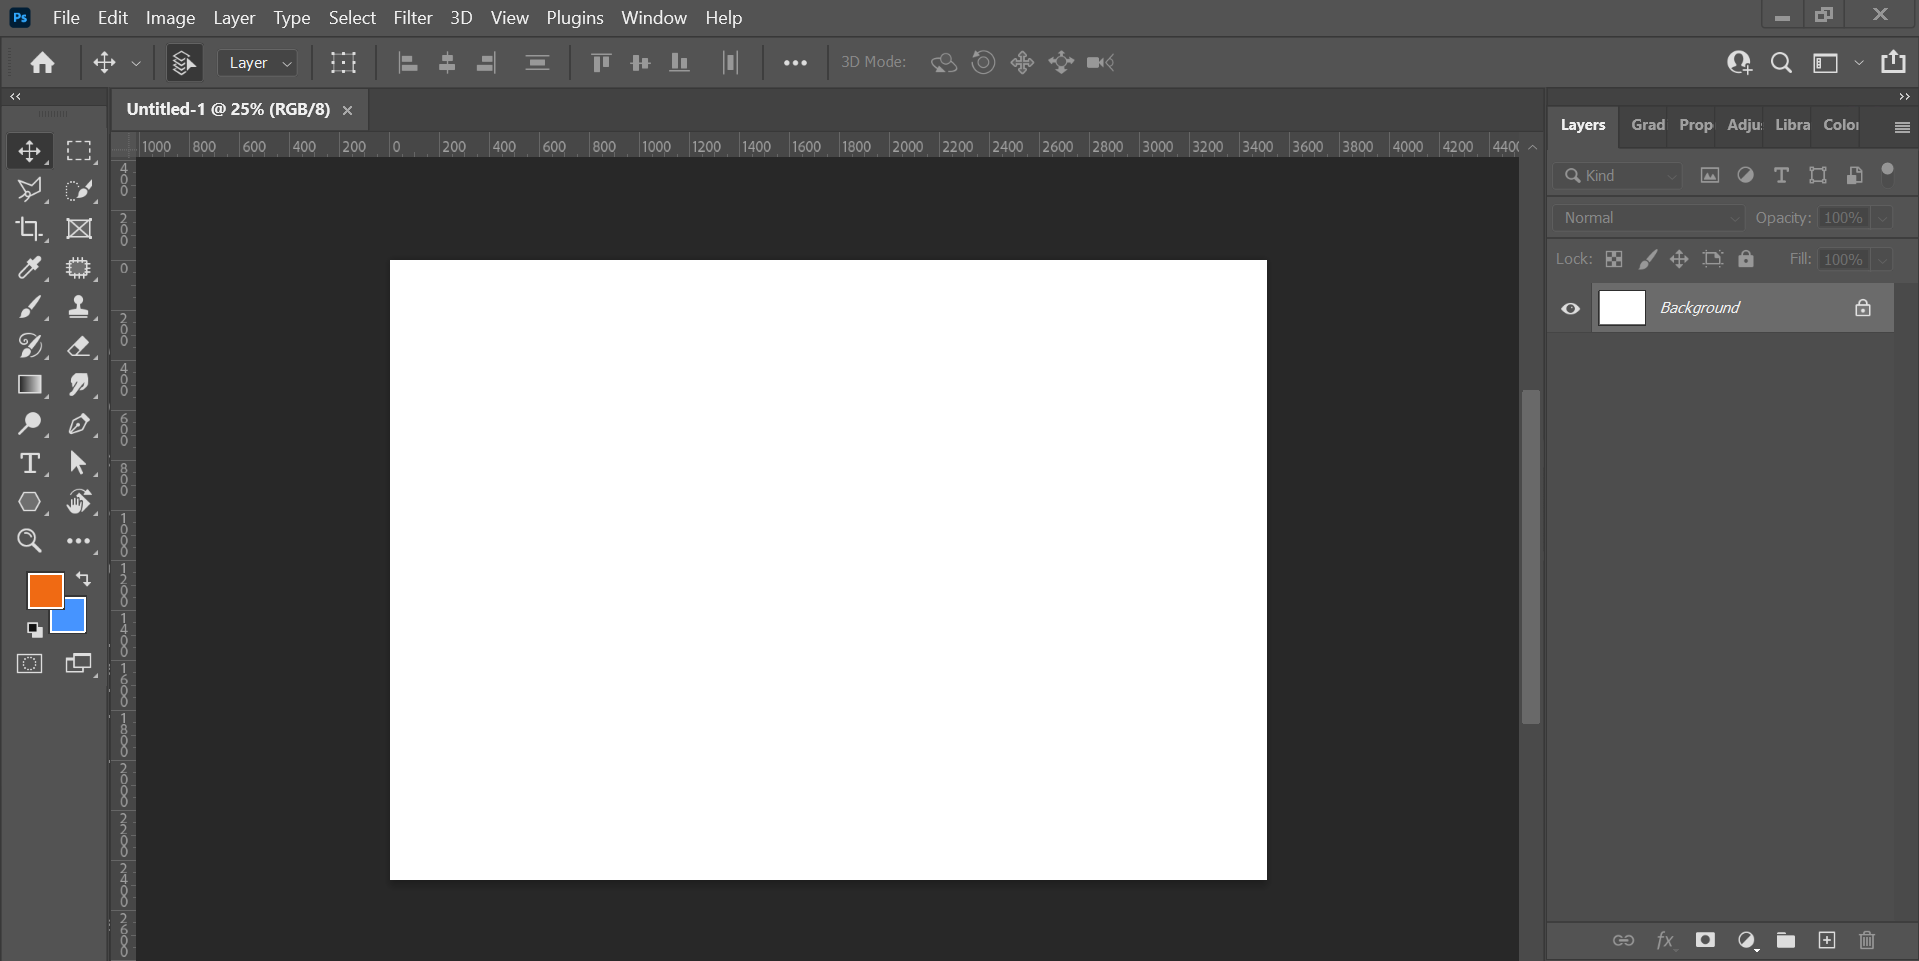1919x961 pixels.
Task: Click the orange foreground color swatch
Action: click(x=43, y=589)
